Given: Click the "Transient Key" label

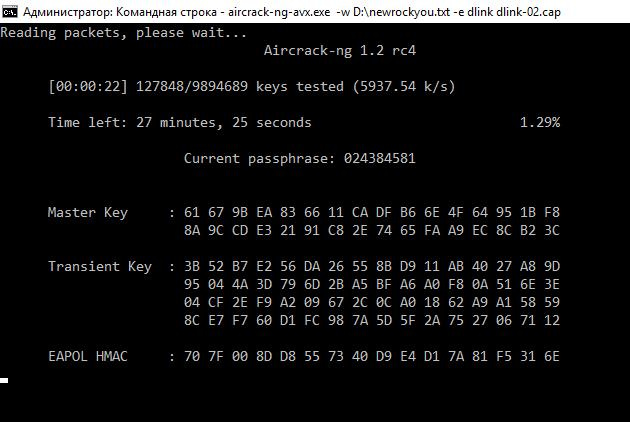Looking at the screenshot, I should [x=100, y=266].
